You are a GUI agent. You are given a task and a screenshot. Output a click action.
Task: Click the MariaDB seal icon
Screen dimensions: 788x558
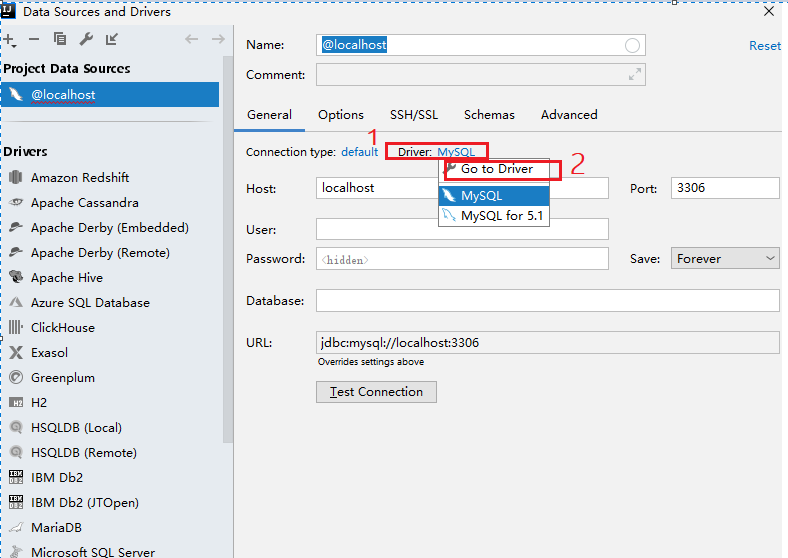click(x=16, y=527)
